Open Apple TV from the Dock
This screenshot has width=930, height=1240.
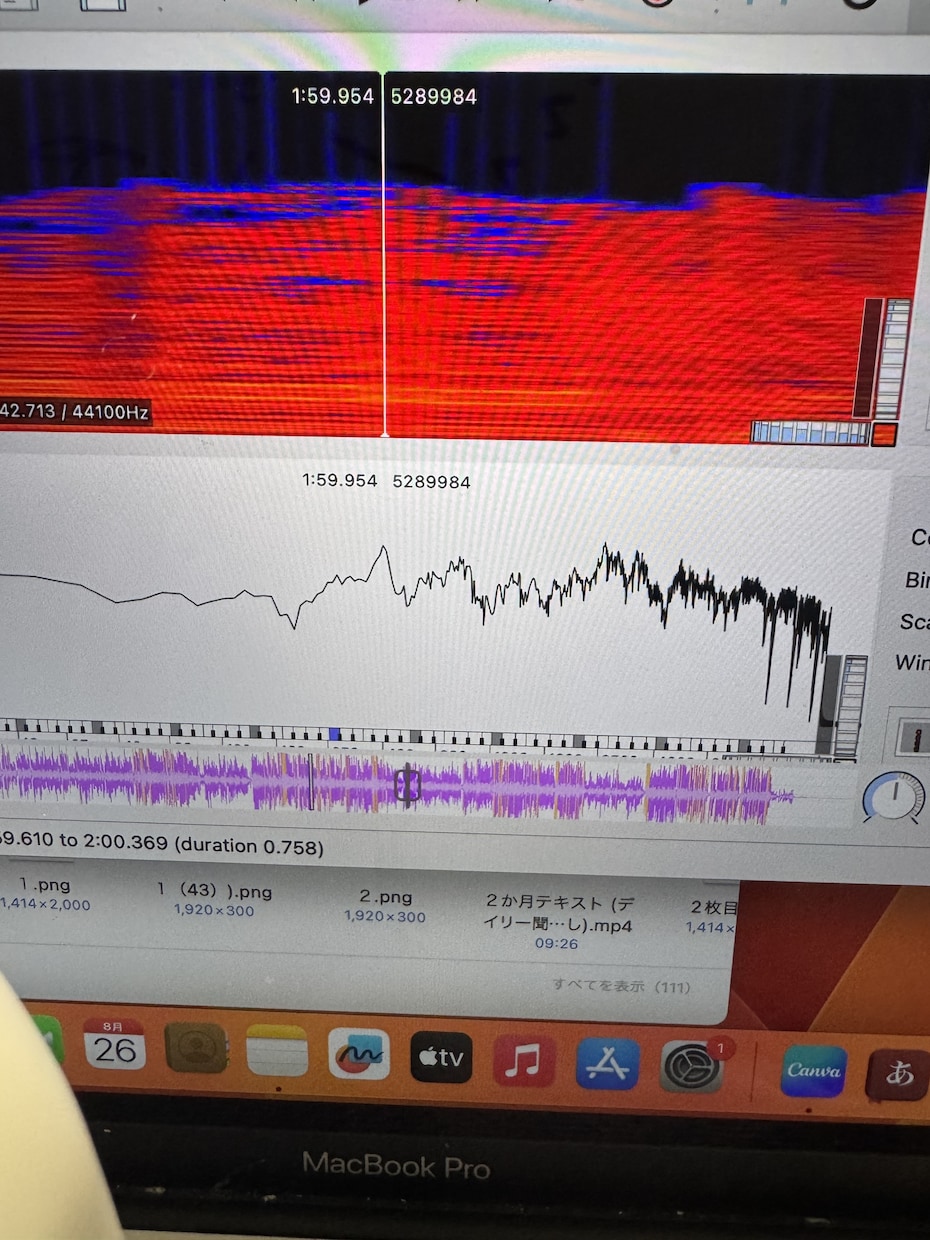[x=441, y=1057]
